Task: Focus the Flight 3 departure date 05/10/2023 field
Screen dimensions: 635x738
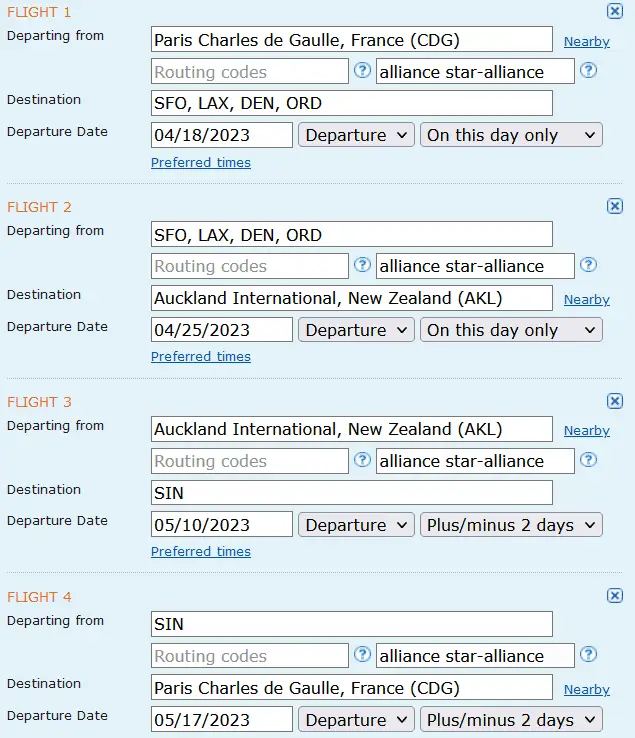Action: [221, 525]
